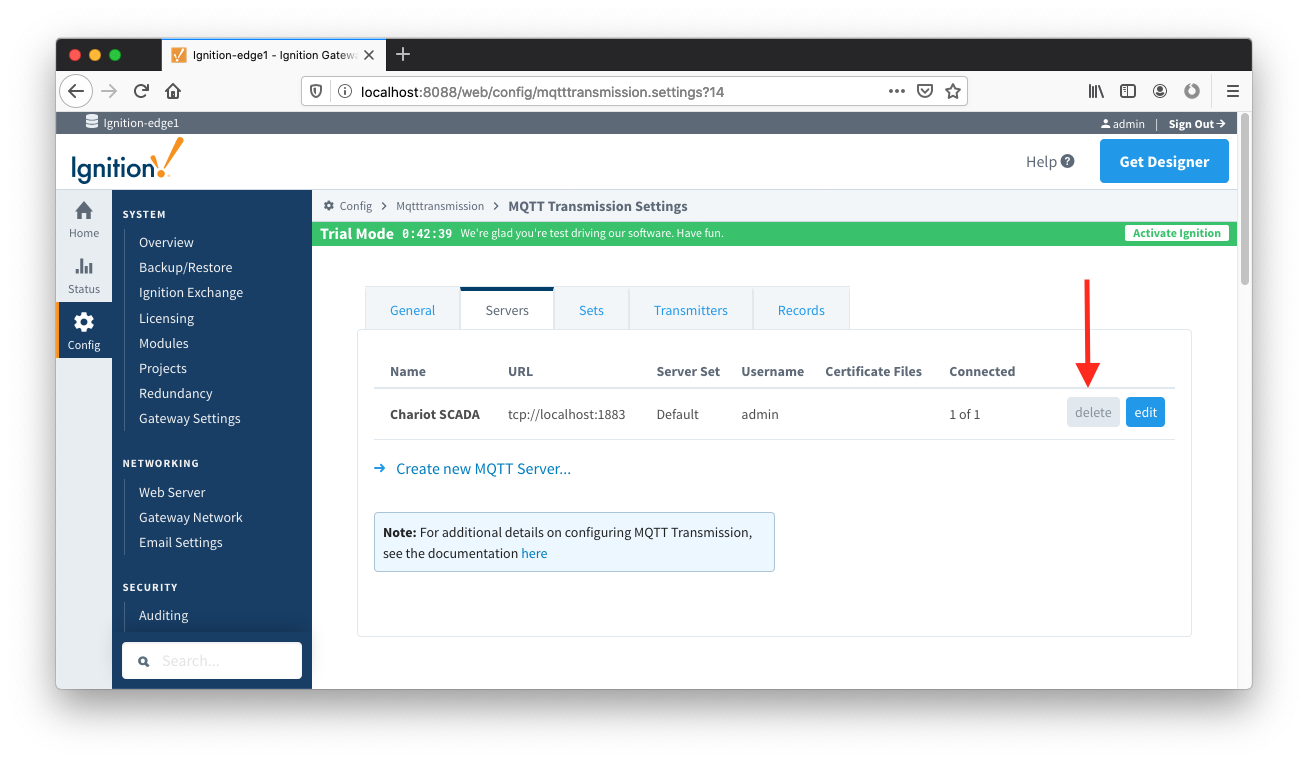Go to the browser home page

point(173,91)
